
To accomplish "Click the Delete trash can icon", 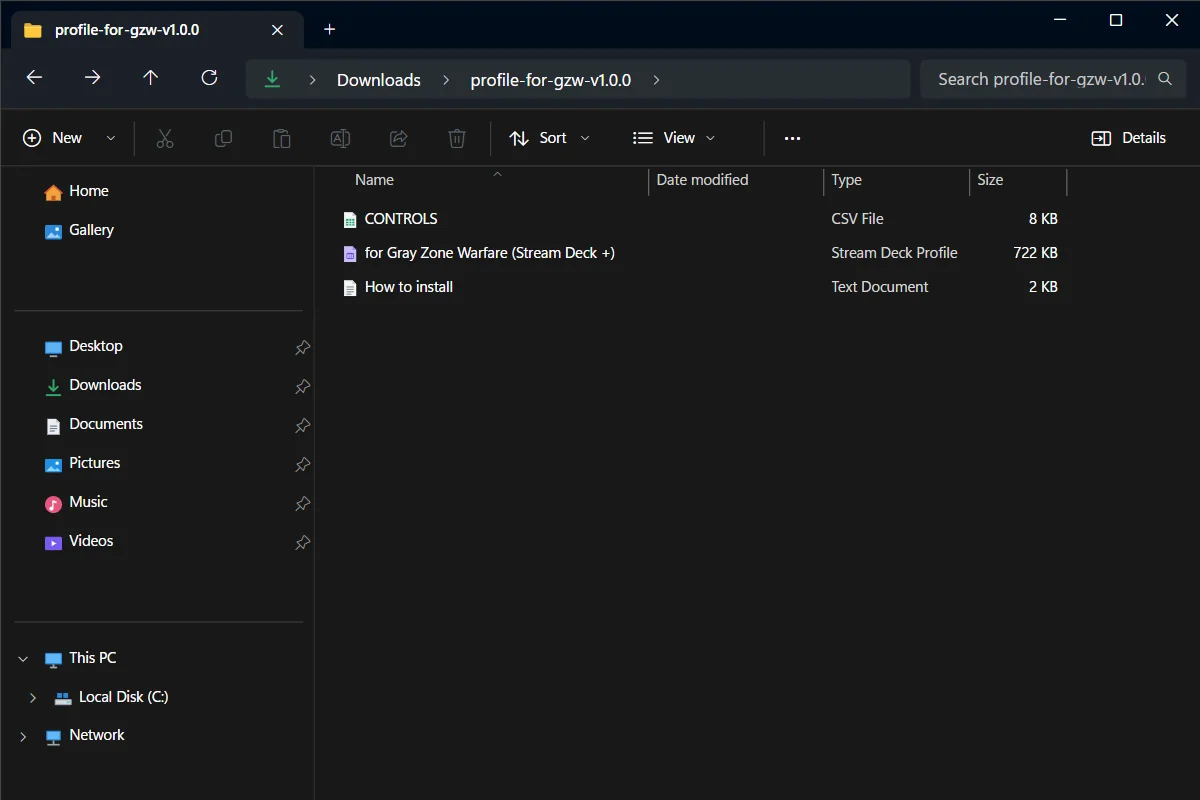I will click(457, 138).
